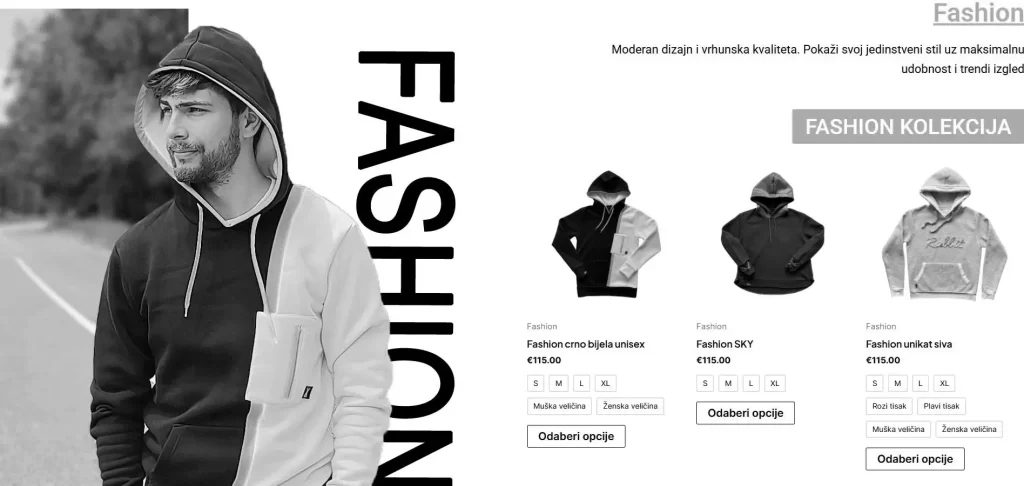Select size S for Fashion crno bijela unisex
The height and width of the screenshot is (486, 1024).
(x=536, y=383)
